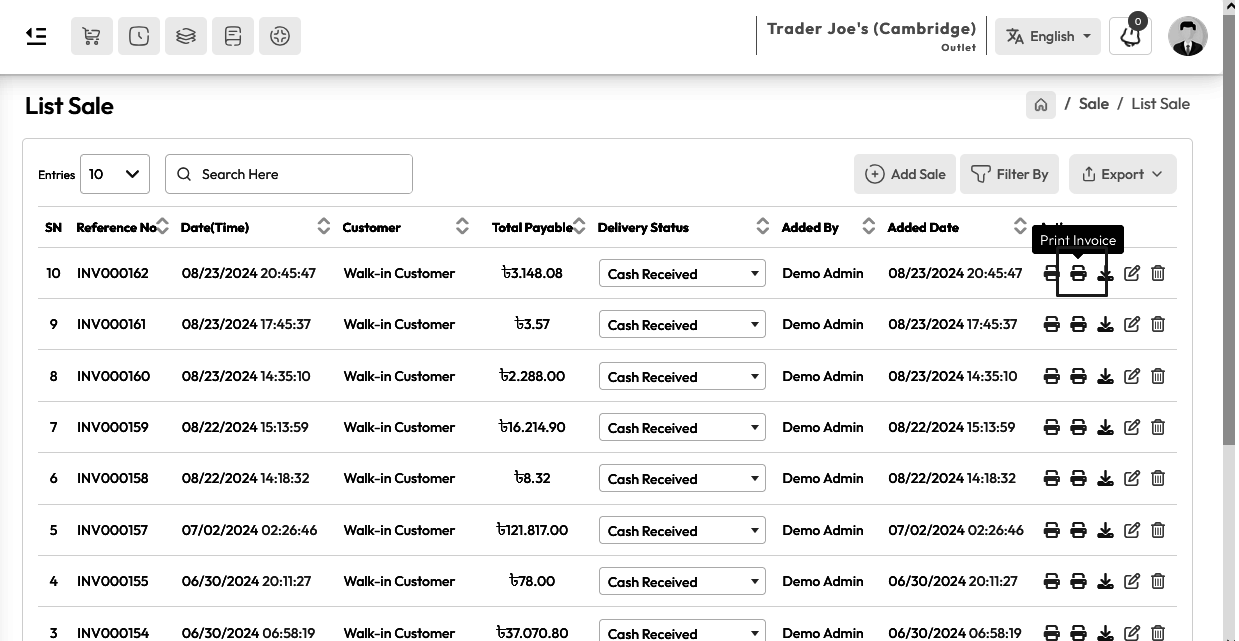The image size is (1239, 641).
Task: Open the English language dropdown
Action: point(1048,36)
